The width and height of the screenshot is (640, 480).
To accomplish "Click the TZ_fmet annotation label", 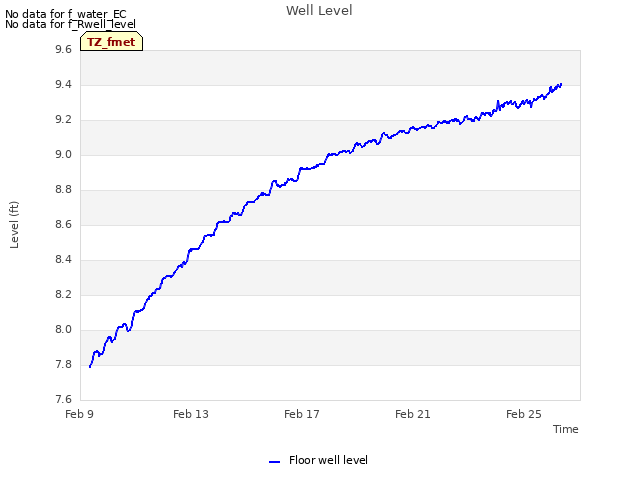I will 111,42.
